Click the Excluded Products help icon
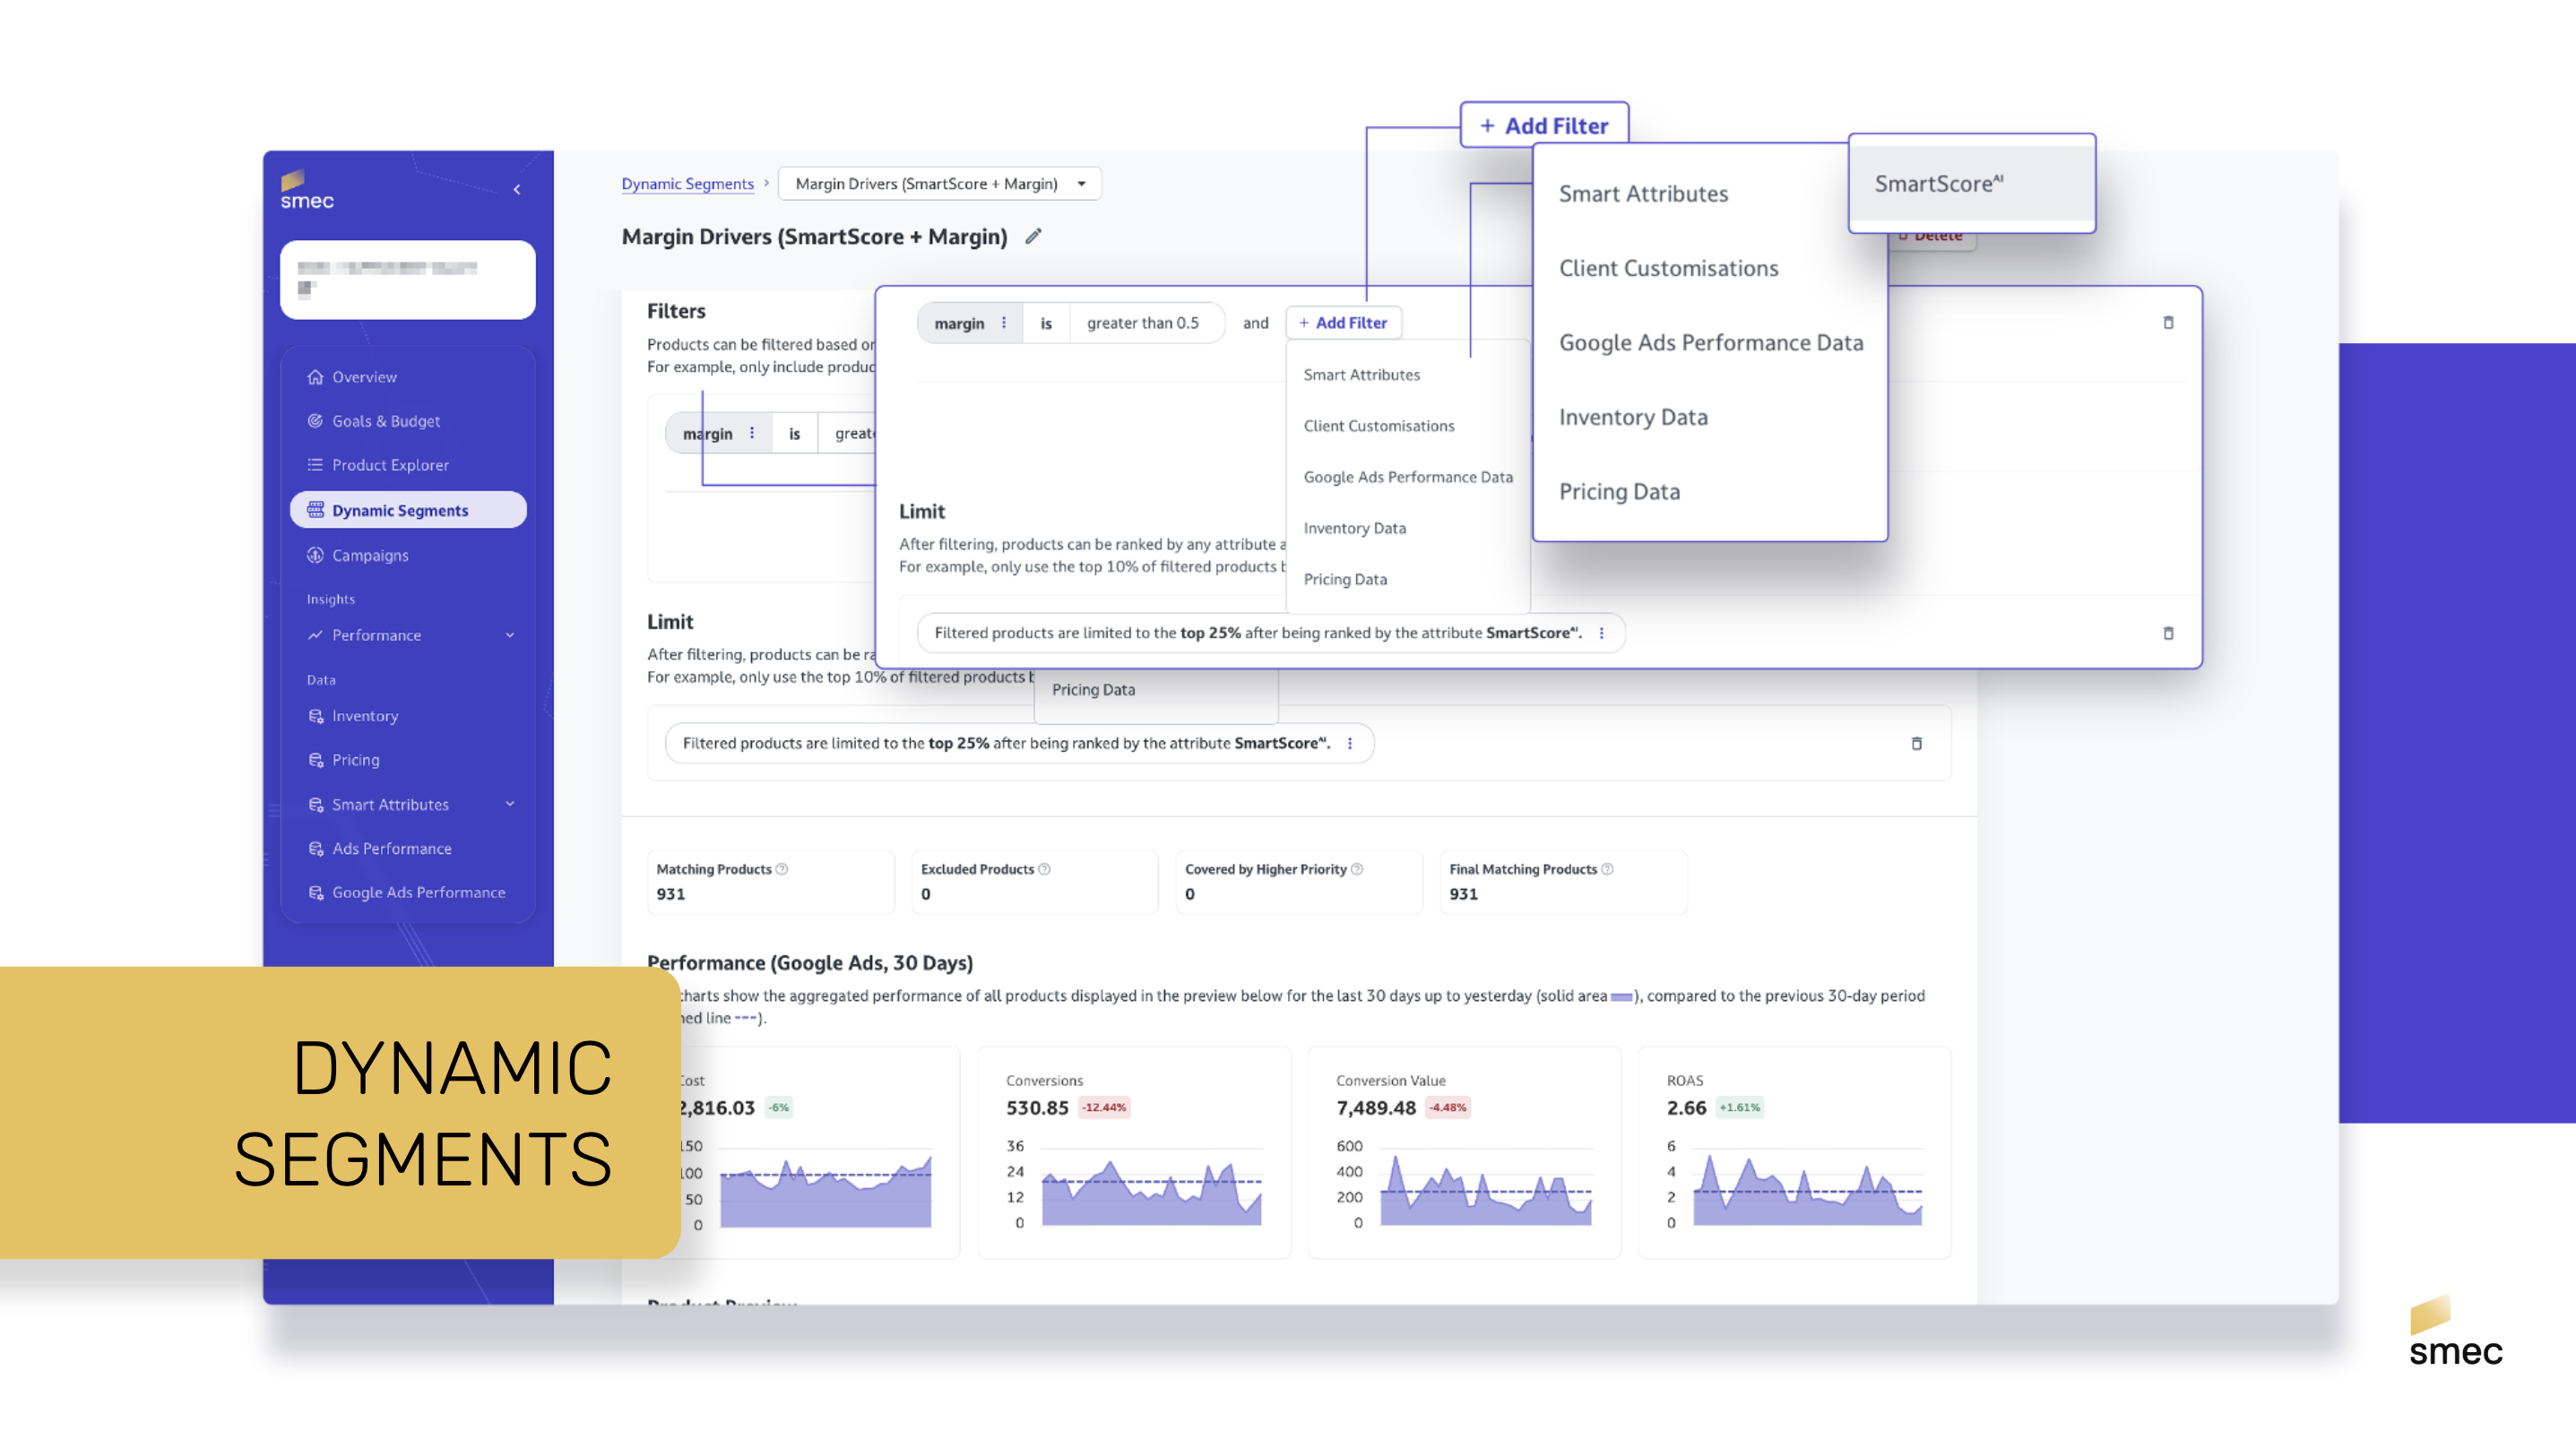This screenshot has height=1448, width=2576. 1044,869
